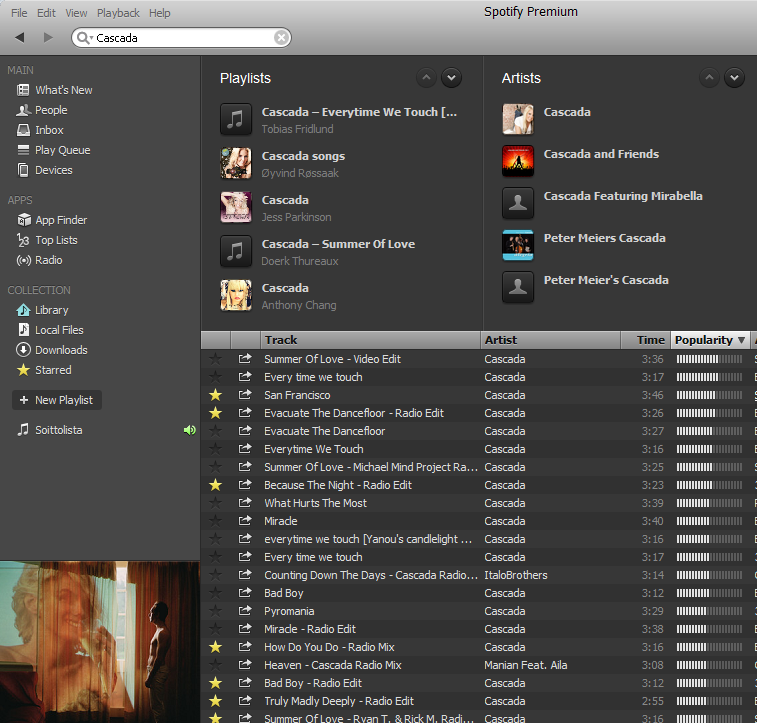Select ItaloBrothers artist in track list
The height and width of the screenshot is (723, 757).
coord(516,575)
